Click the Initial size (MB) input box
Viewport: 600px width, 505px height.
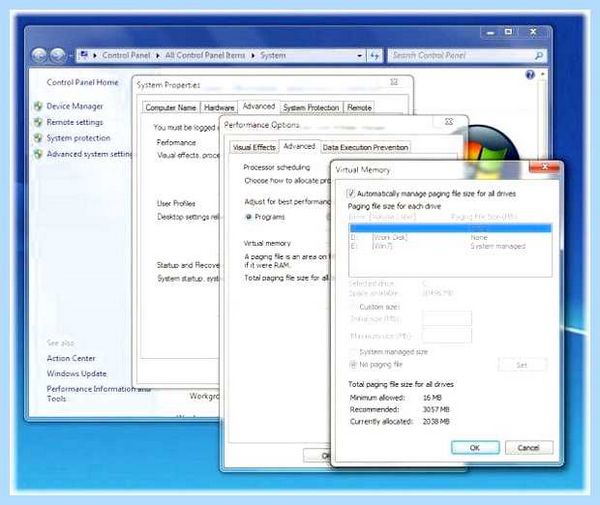[x=447, y=318]
